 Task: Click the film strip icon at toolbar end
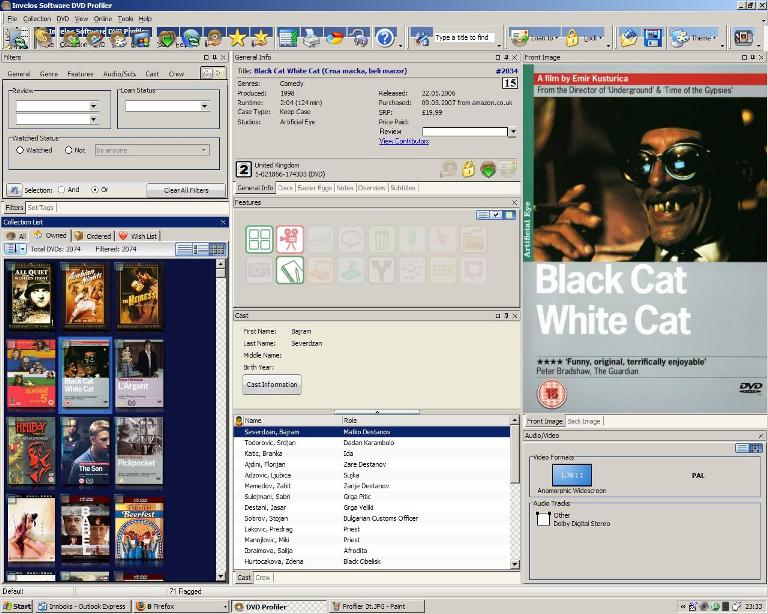744,38
